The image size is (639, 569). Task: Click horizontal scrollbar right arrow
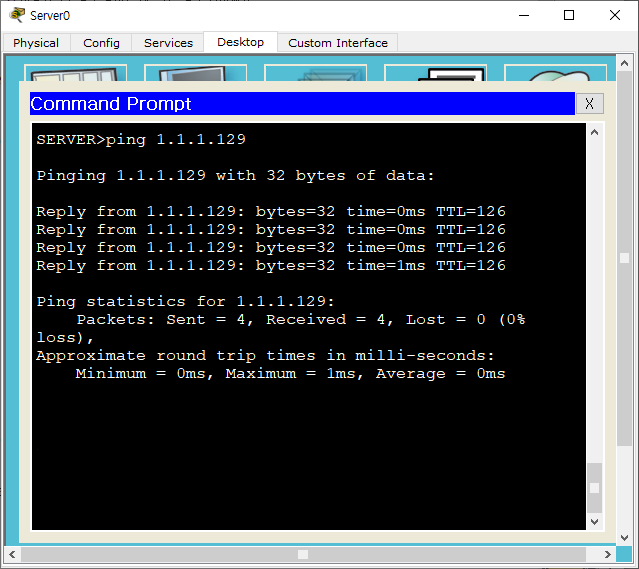[x=608, y=554]
